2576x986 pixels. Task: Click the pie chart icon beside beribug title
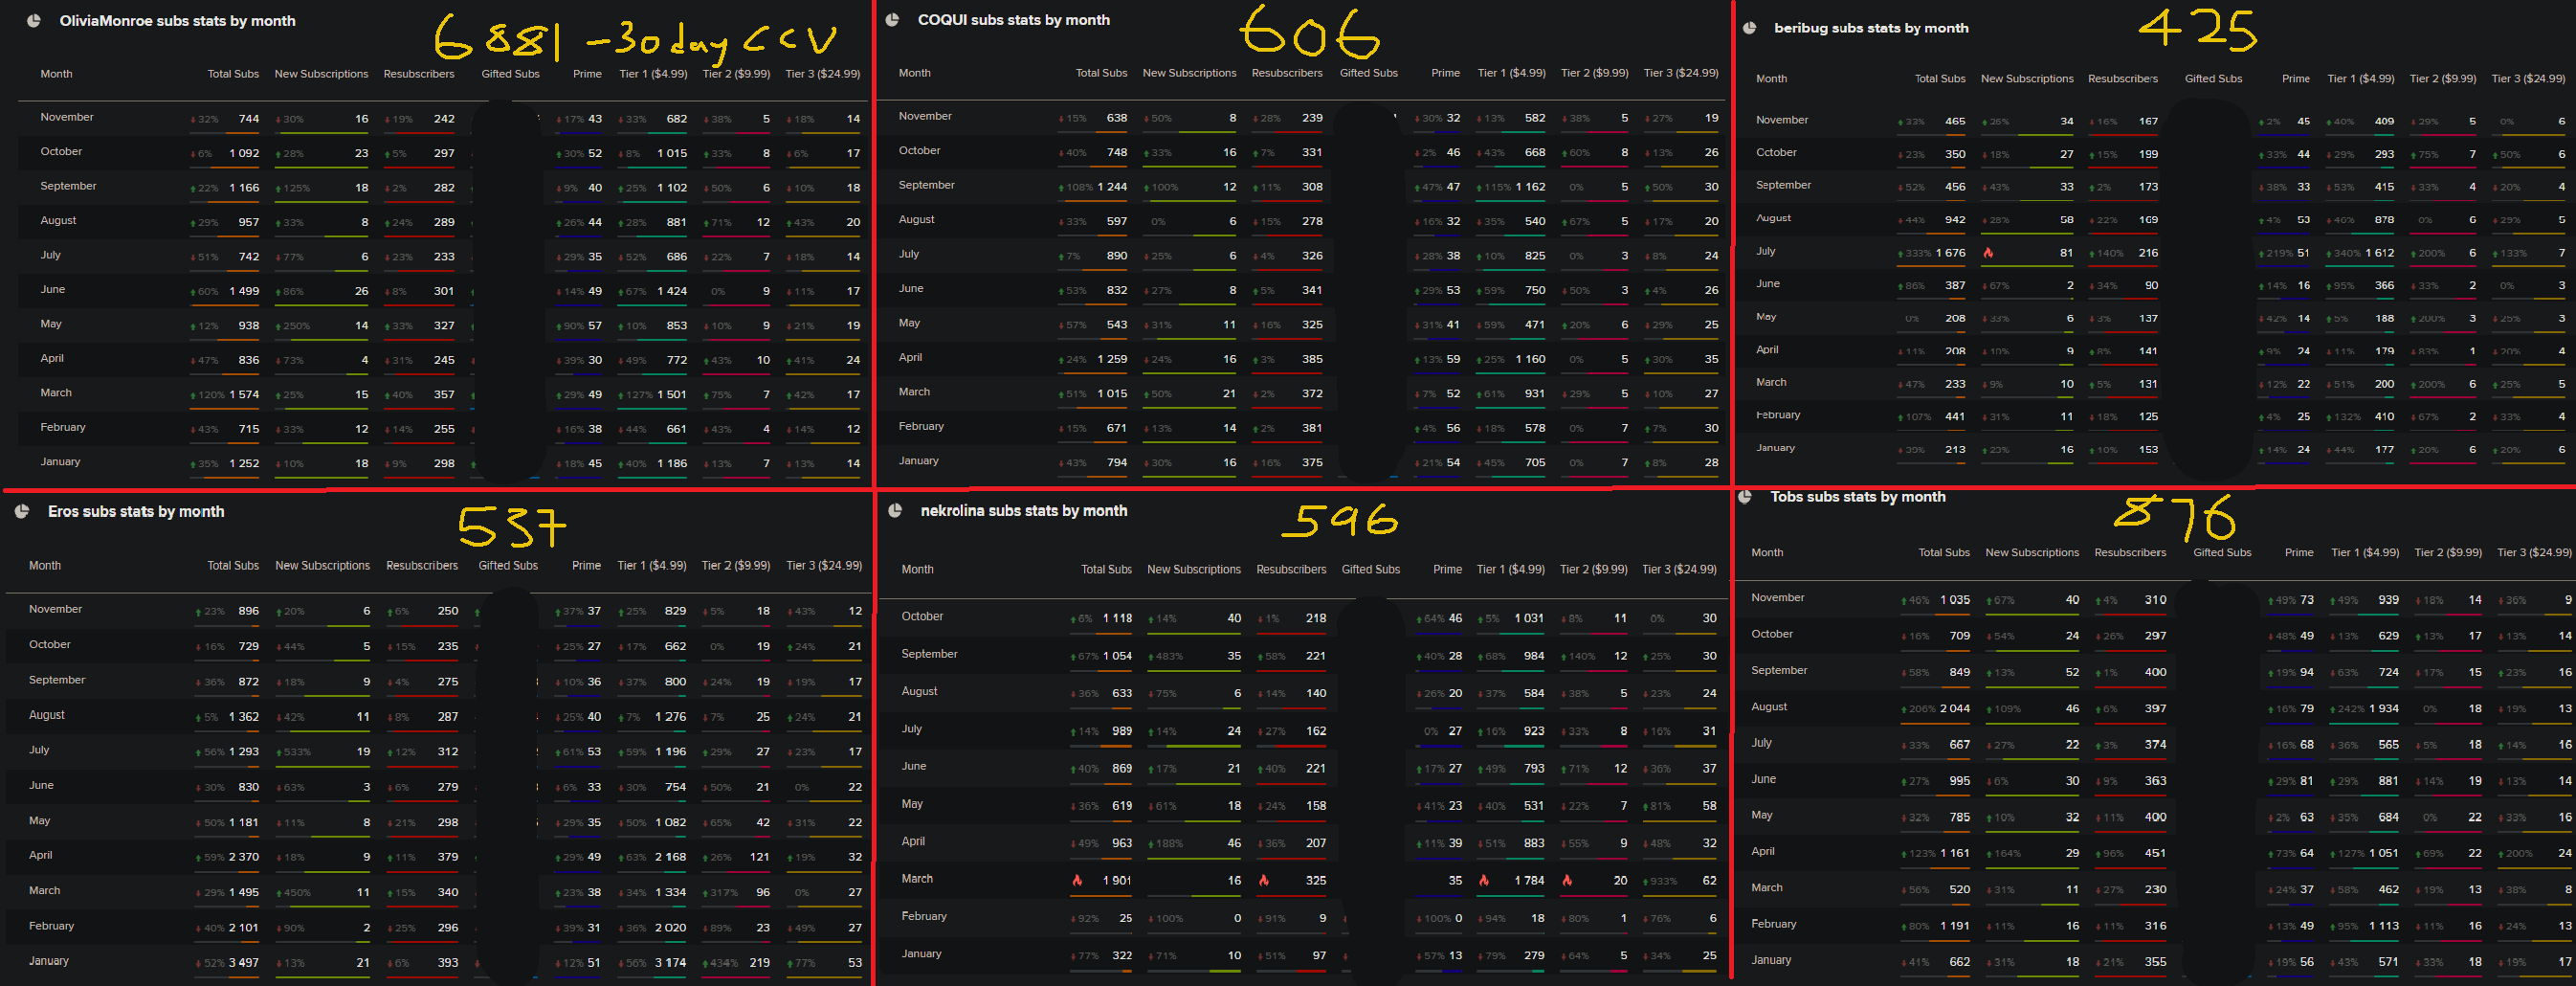[1749, 28]
